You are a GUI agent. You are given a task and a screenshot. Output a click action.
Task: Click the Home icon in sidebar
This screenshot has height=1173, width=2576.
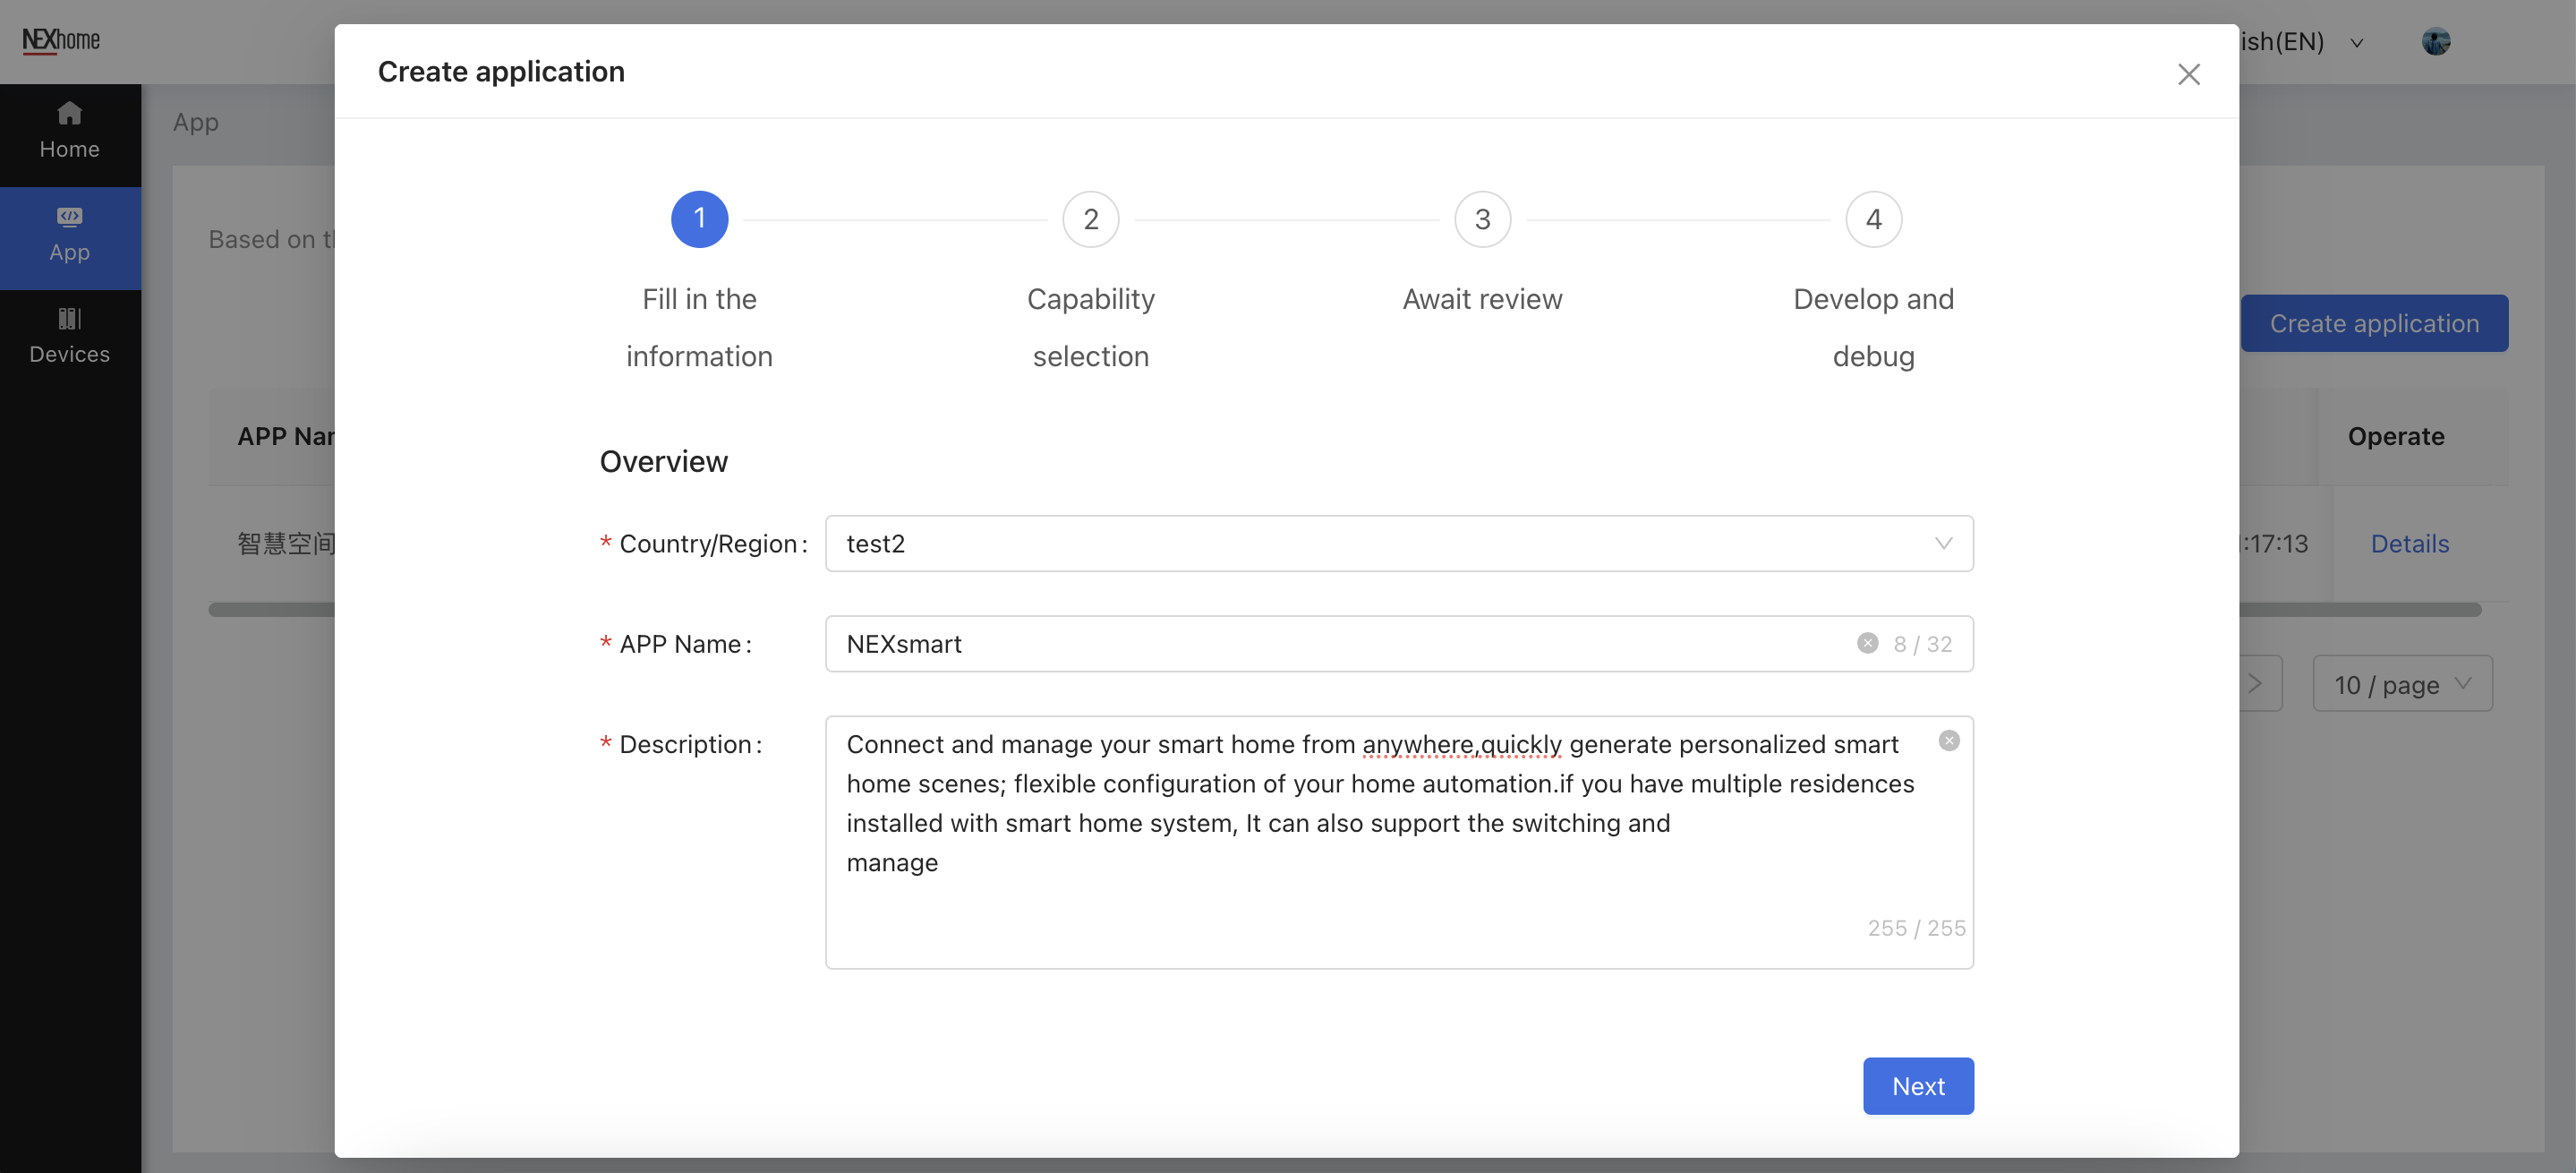tap(69, 114)
